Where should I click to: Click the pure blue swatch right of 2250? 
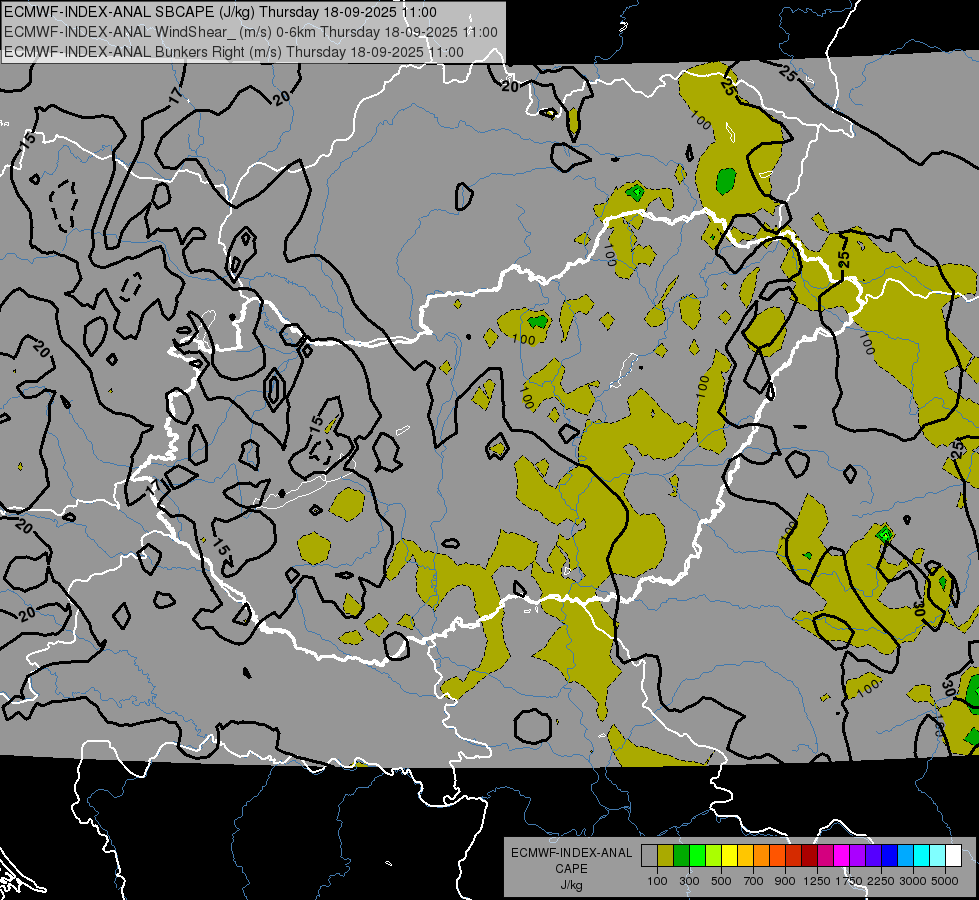pos(890,856)
